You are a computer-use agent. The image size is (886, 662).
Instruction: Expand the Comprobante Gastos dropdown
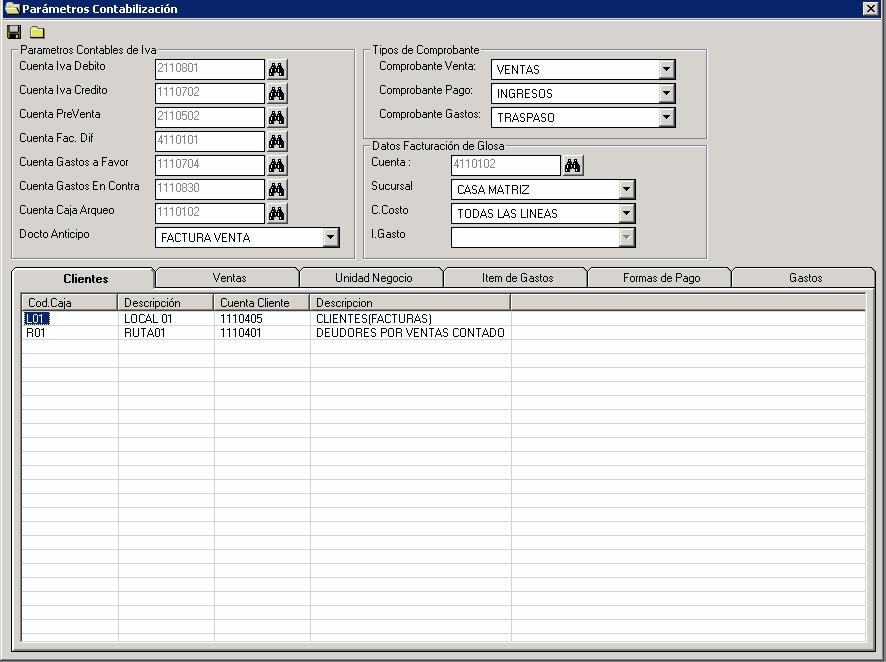click(x=667, y=117)
